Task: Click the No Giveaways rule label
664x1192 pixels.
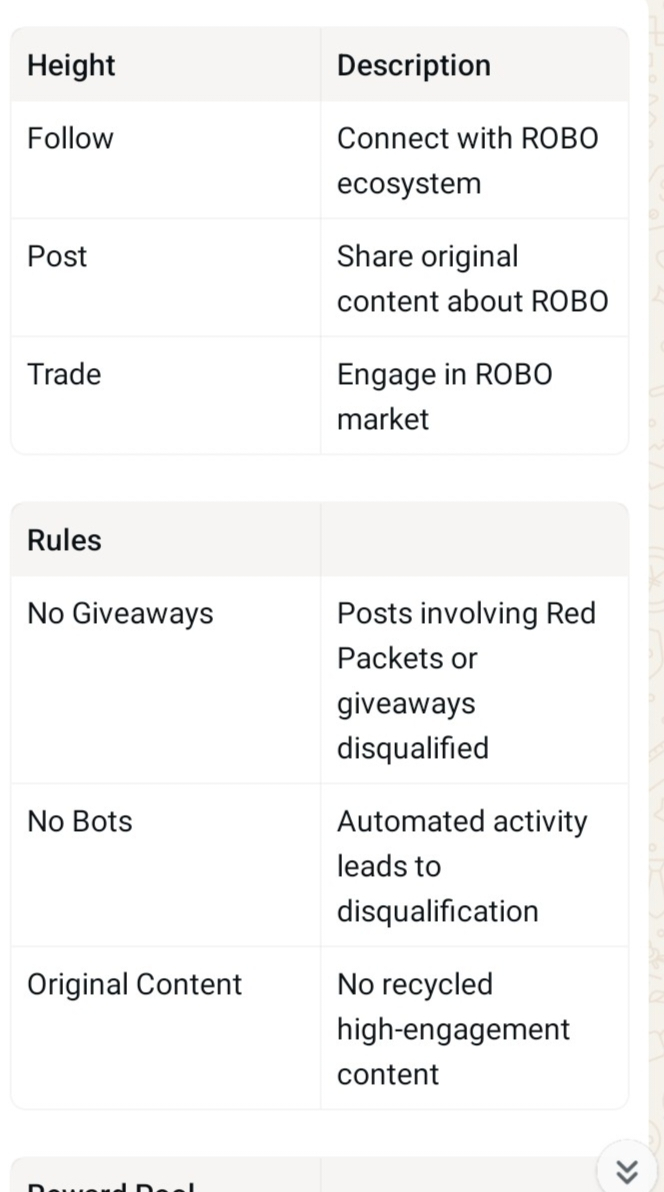Action: click(120, 613)
